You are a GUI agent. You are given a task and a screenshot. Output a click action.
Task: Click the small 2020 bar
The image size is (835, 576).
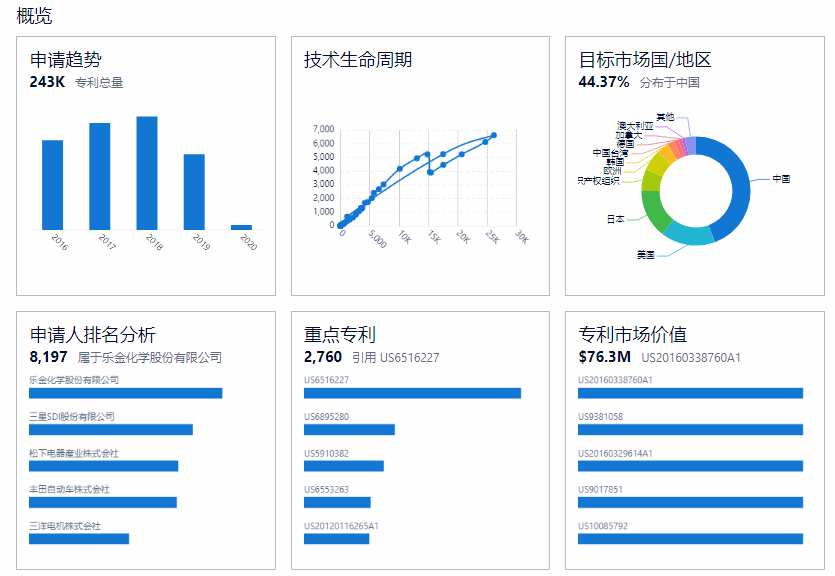(x=241, y=227)
